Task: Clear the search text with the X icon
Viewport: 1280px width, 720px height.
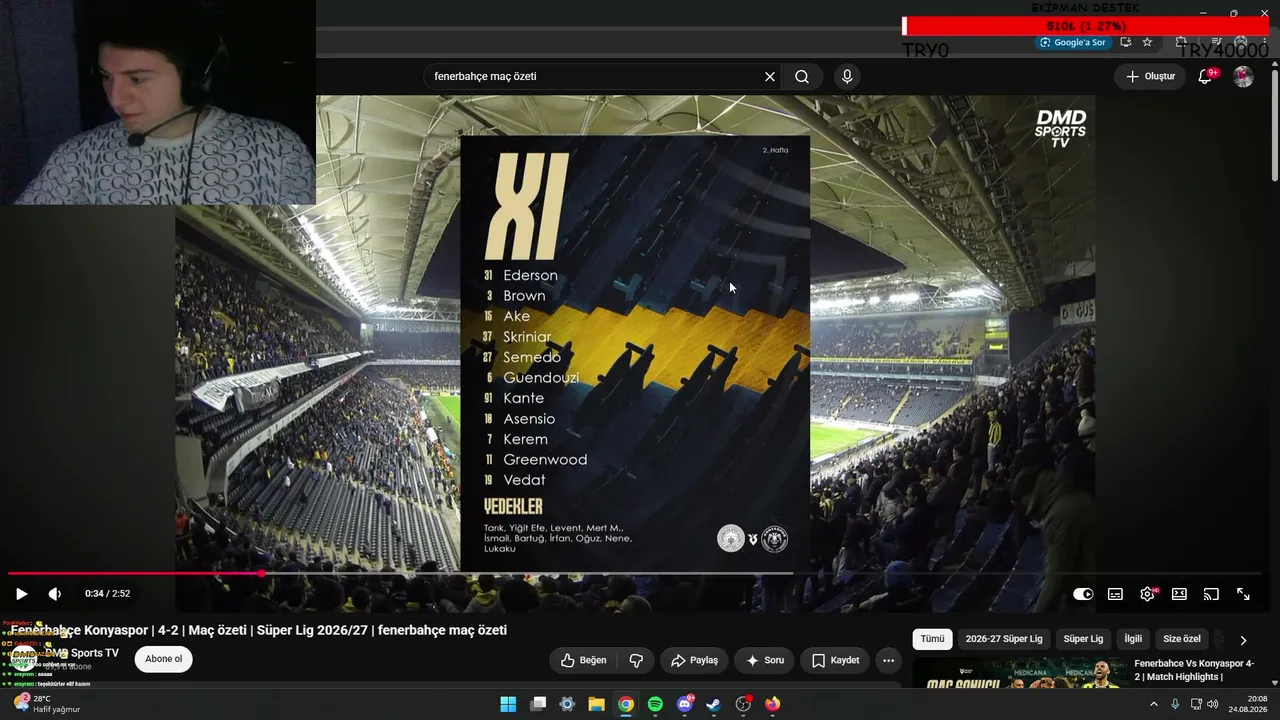Action: pos(770,76)
